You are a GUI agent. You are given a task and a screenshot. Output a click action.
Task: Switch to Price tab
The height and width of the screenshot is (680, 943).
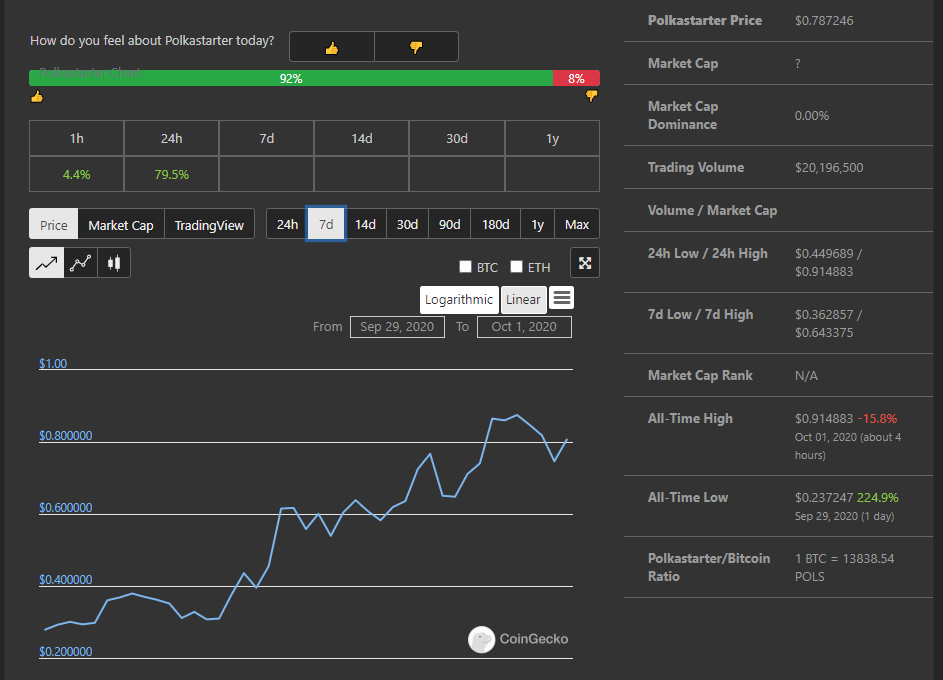tap(54, 224)
